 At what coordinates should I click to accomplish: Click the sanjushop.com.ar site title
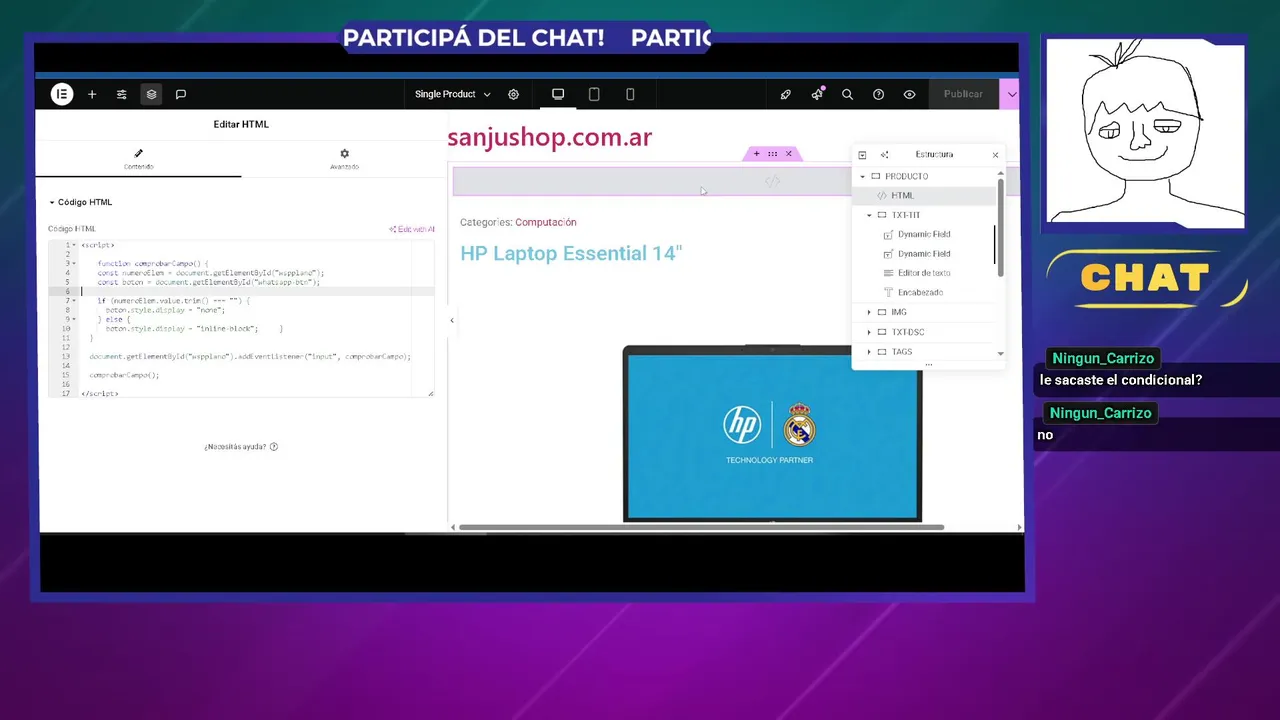click(x=550, y=138)
